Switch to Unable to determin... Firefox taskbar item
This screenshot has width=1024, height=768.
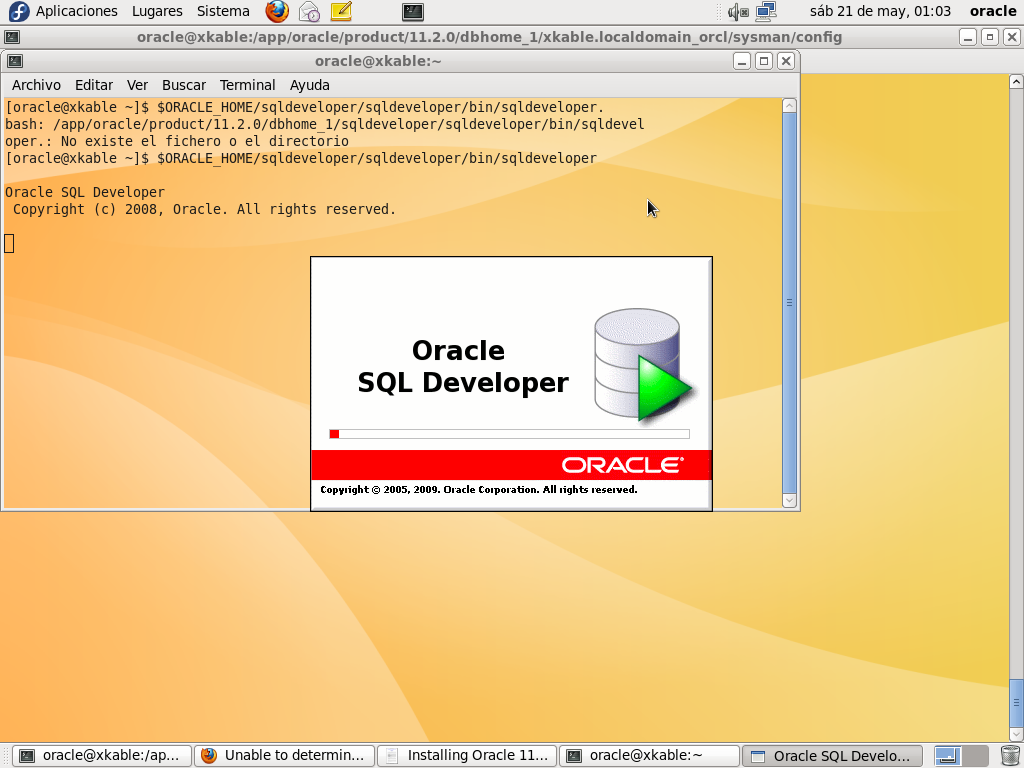point(285,756)
